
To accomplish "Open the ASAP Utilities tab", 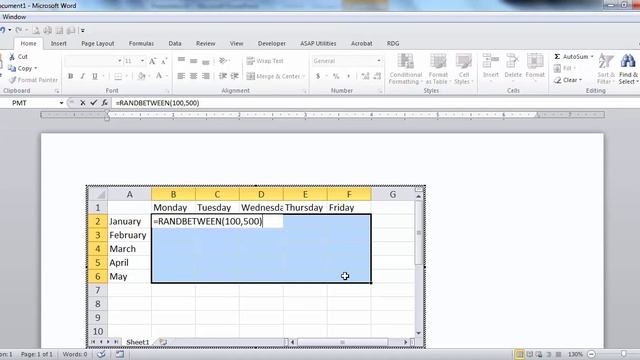I will click(x=318, y=43).
